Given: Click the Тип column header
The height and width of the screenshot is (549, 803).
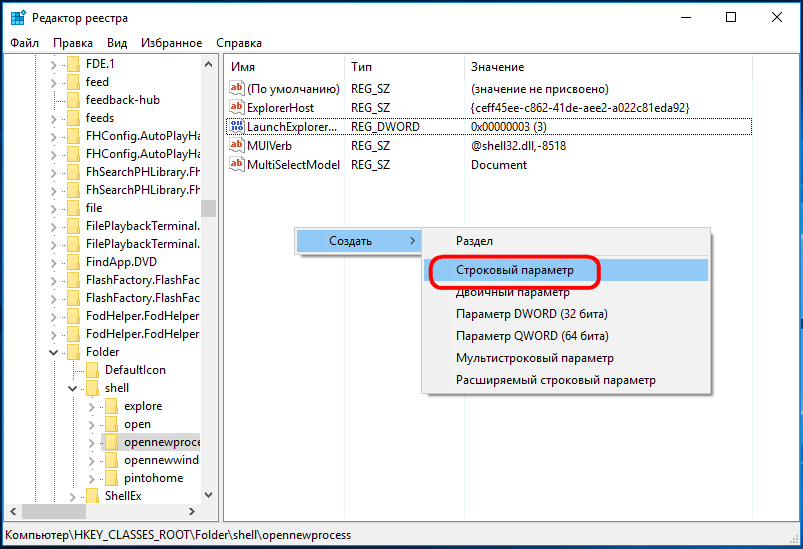Looking at the screenshot, I should click(x=405, y=67).
